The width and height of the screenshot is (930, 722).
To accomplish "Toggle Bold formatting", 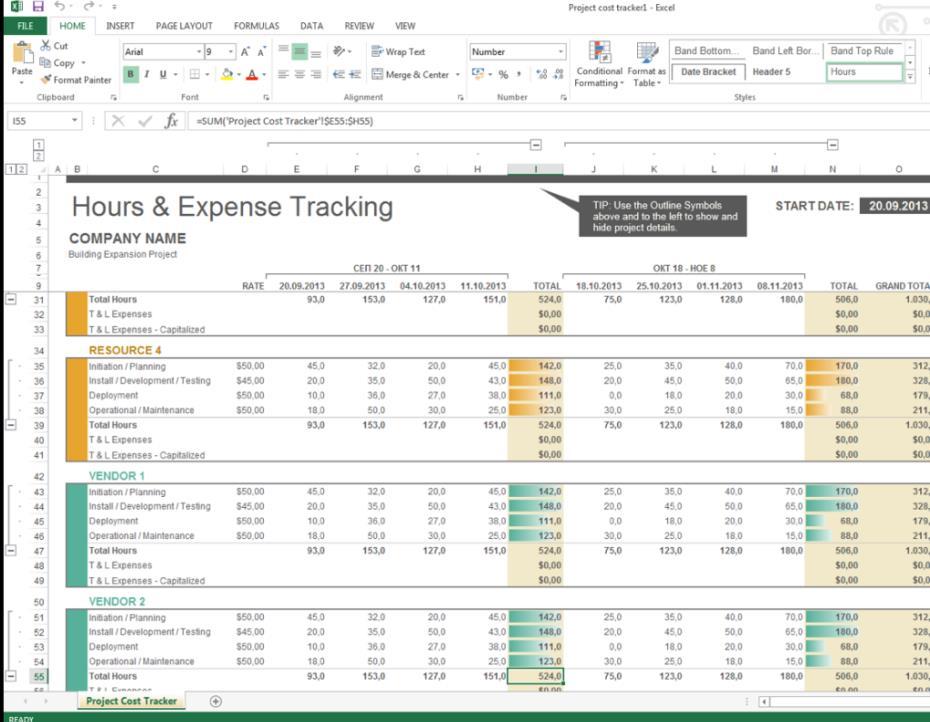I will coord(130,74).
